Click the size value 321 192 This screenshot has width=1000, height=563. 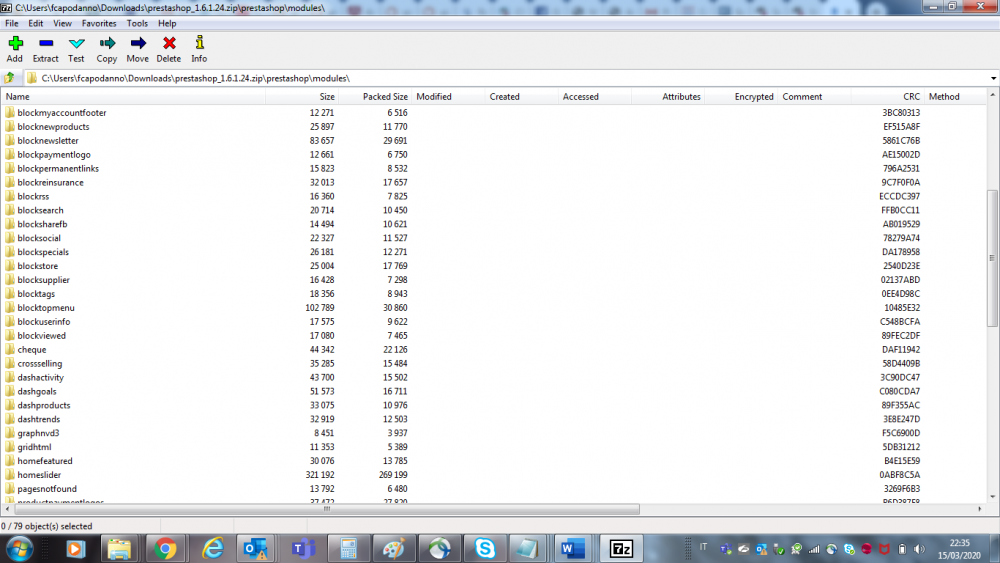(320, 475)
